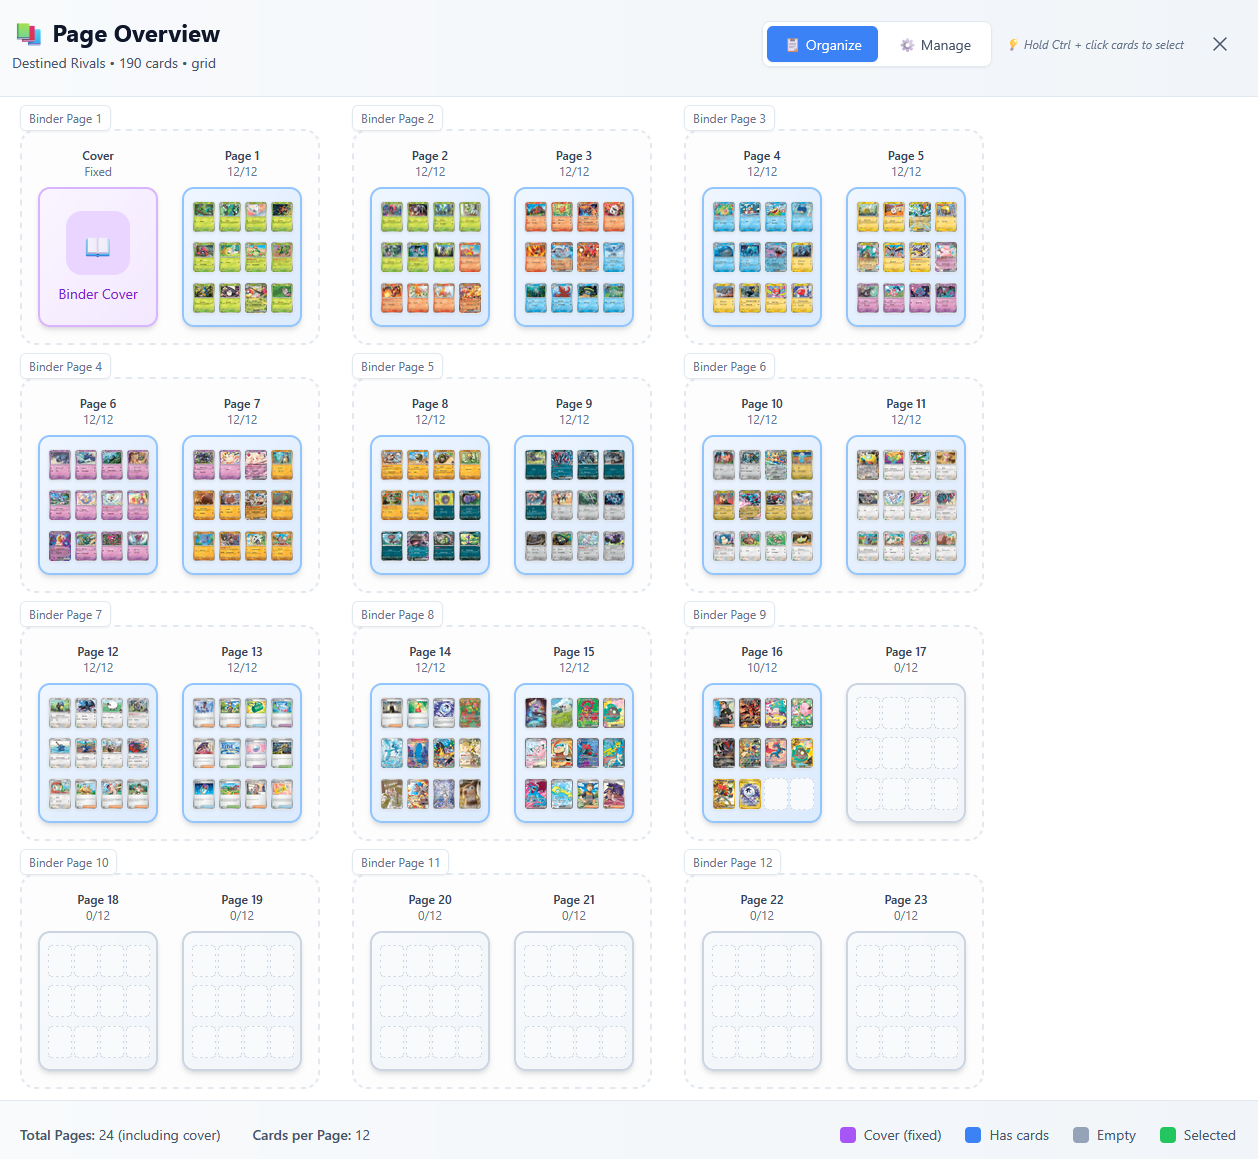Click the gear icon on the Manage button
Image resolution: width=1258 pixels, height=1159 pixels.
click(x=908, y=44)
